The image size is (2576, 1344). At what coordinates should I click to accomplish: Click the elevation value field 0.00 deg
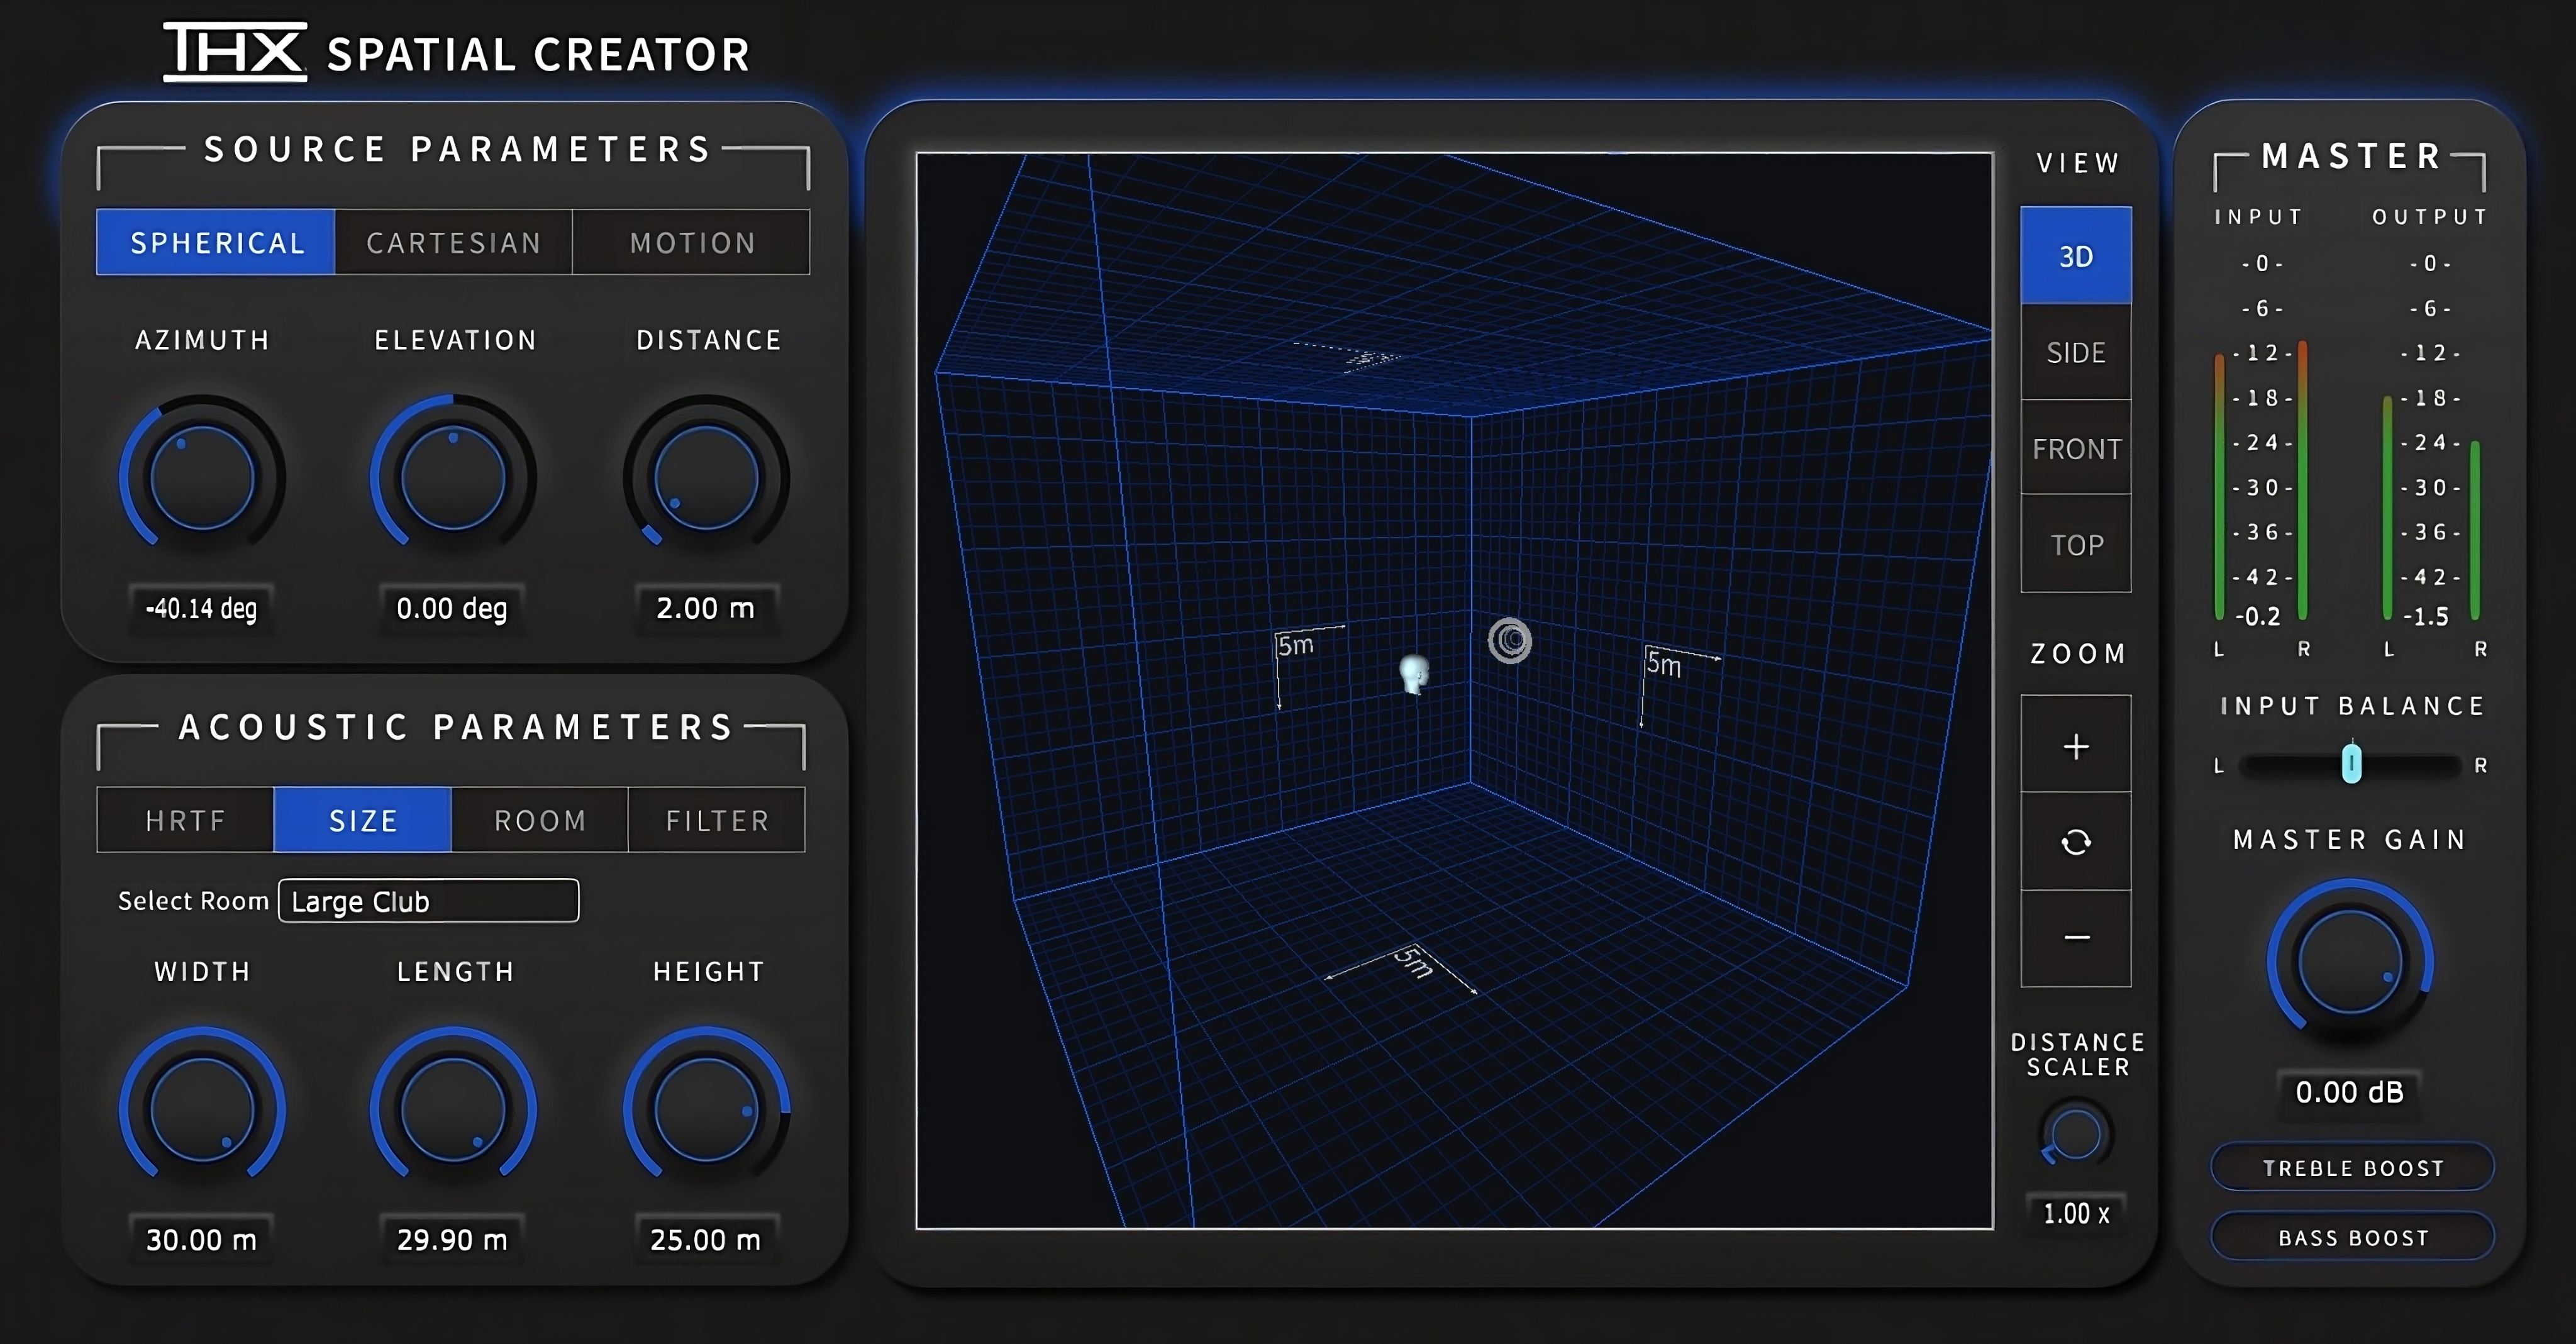tap(452, 608)
